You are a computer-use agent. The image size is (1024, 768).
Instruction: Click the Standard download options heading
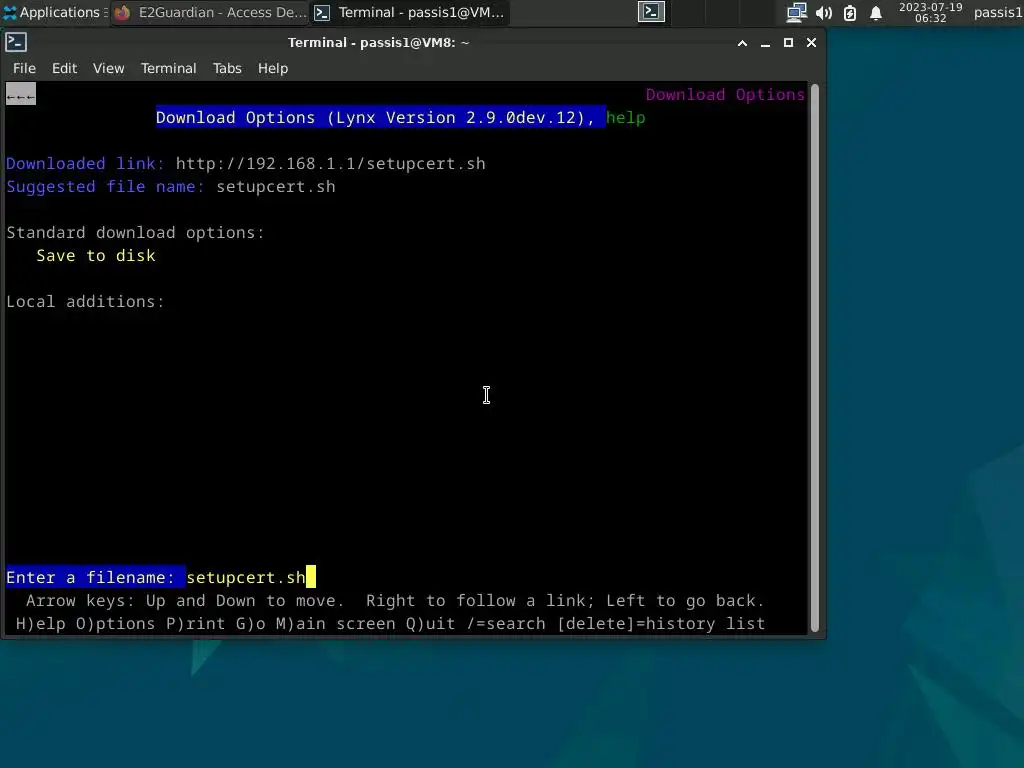(135, 232)
